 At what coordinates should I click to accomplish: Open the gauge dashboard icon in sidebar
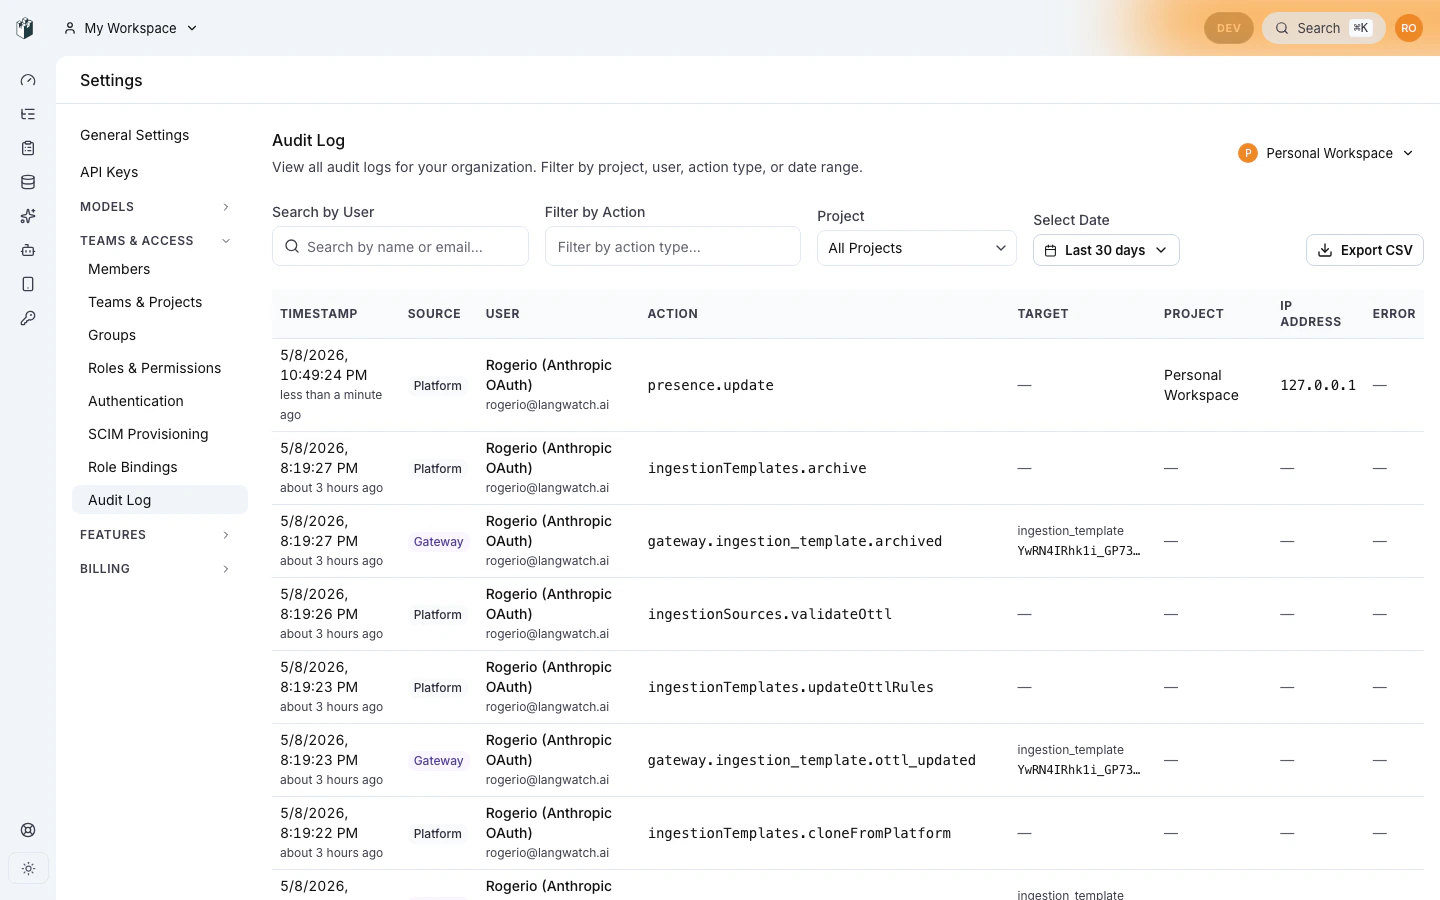coord(28,80)
